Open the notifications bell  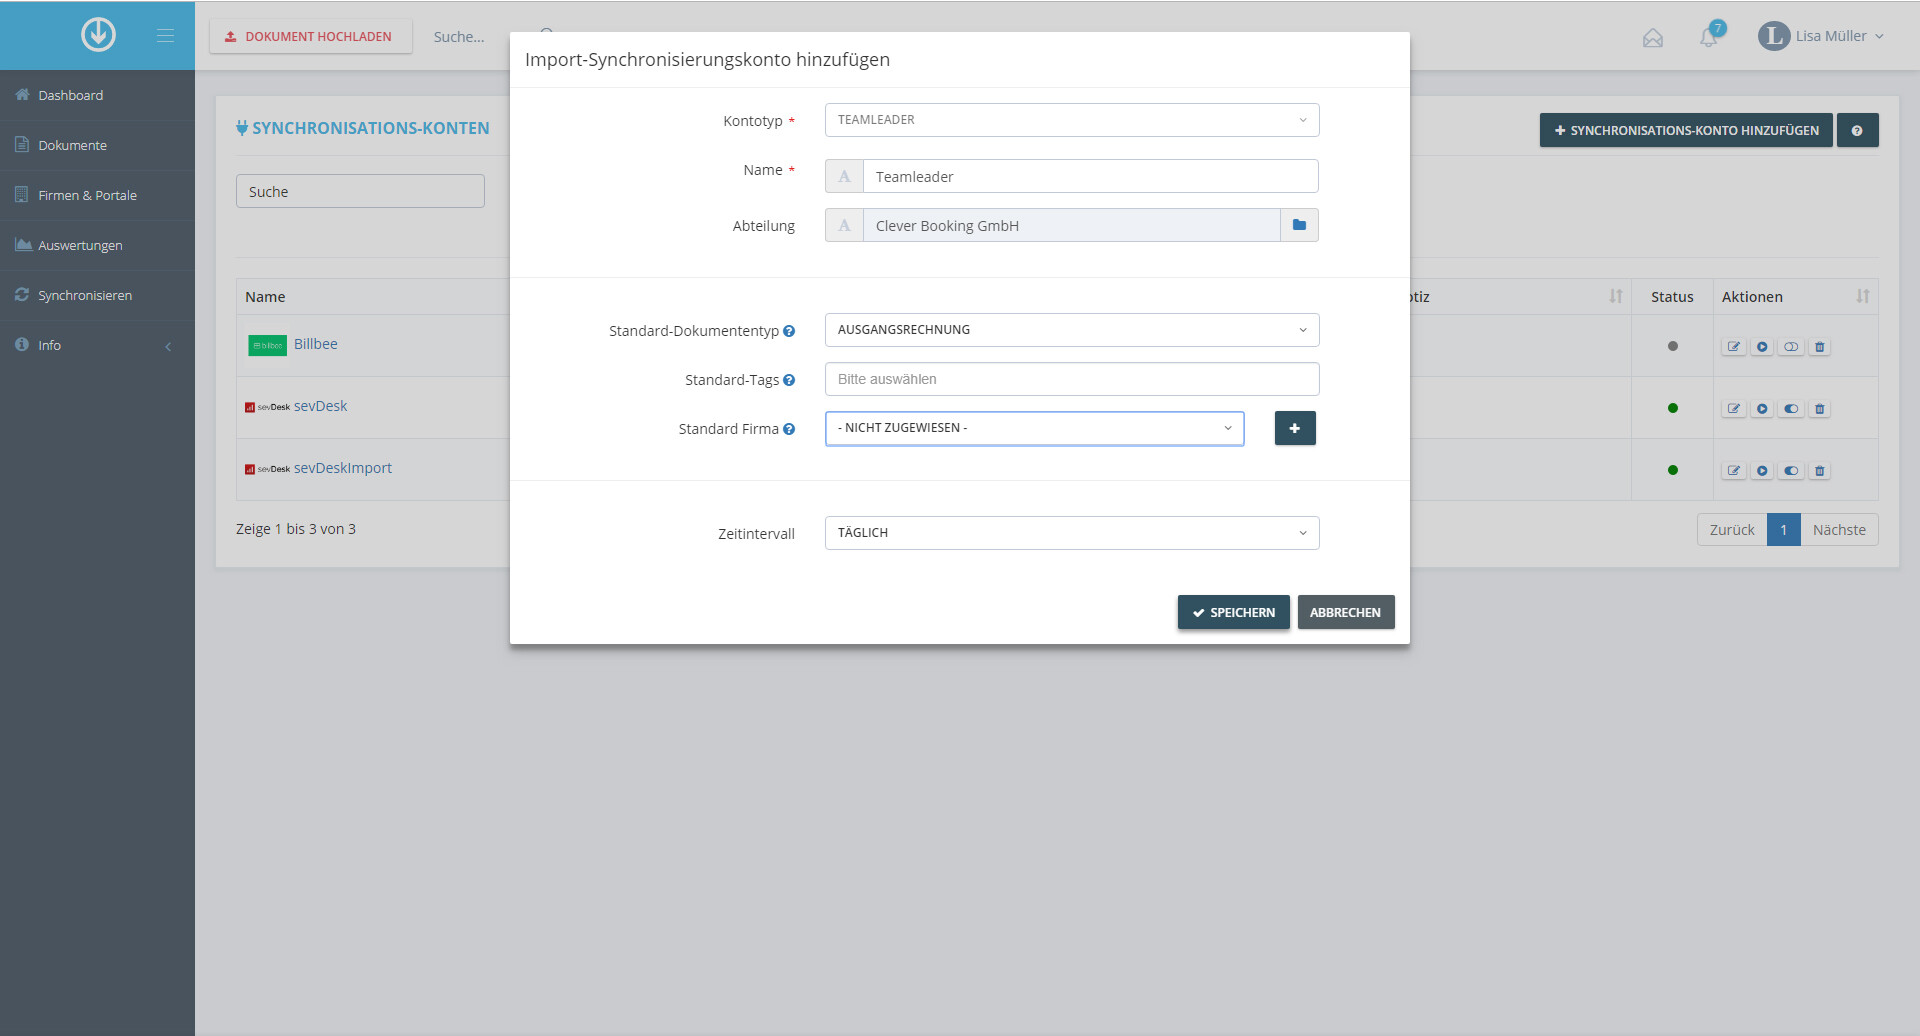(x=1709, y=37)
